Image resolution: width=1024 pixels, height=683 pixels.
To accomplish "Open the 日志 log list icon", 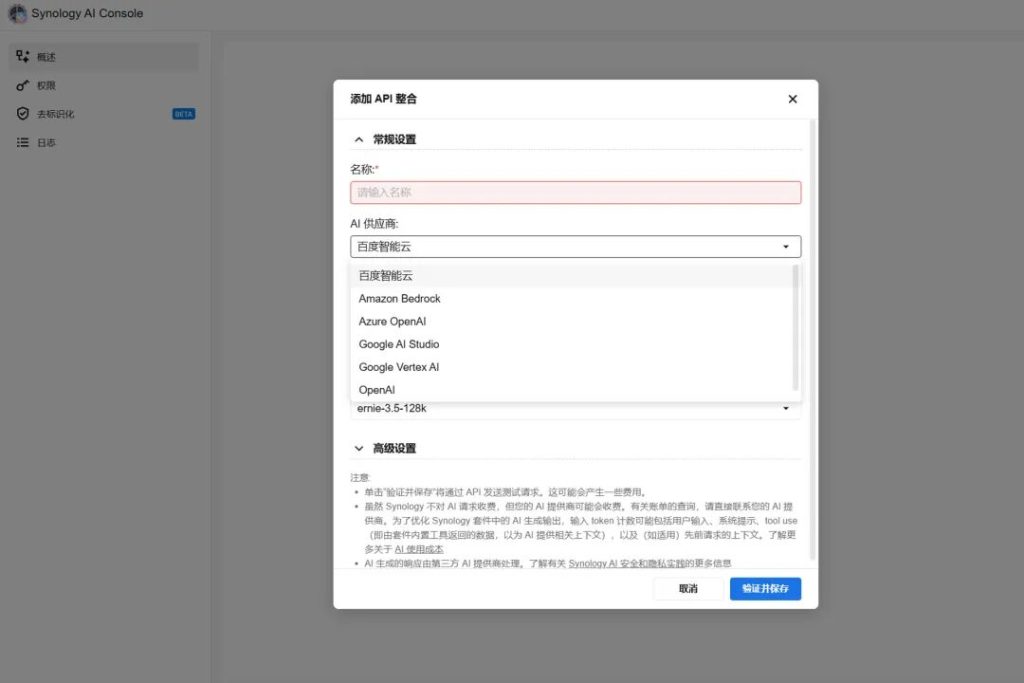I will (22, 143).
